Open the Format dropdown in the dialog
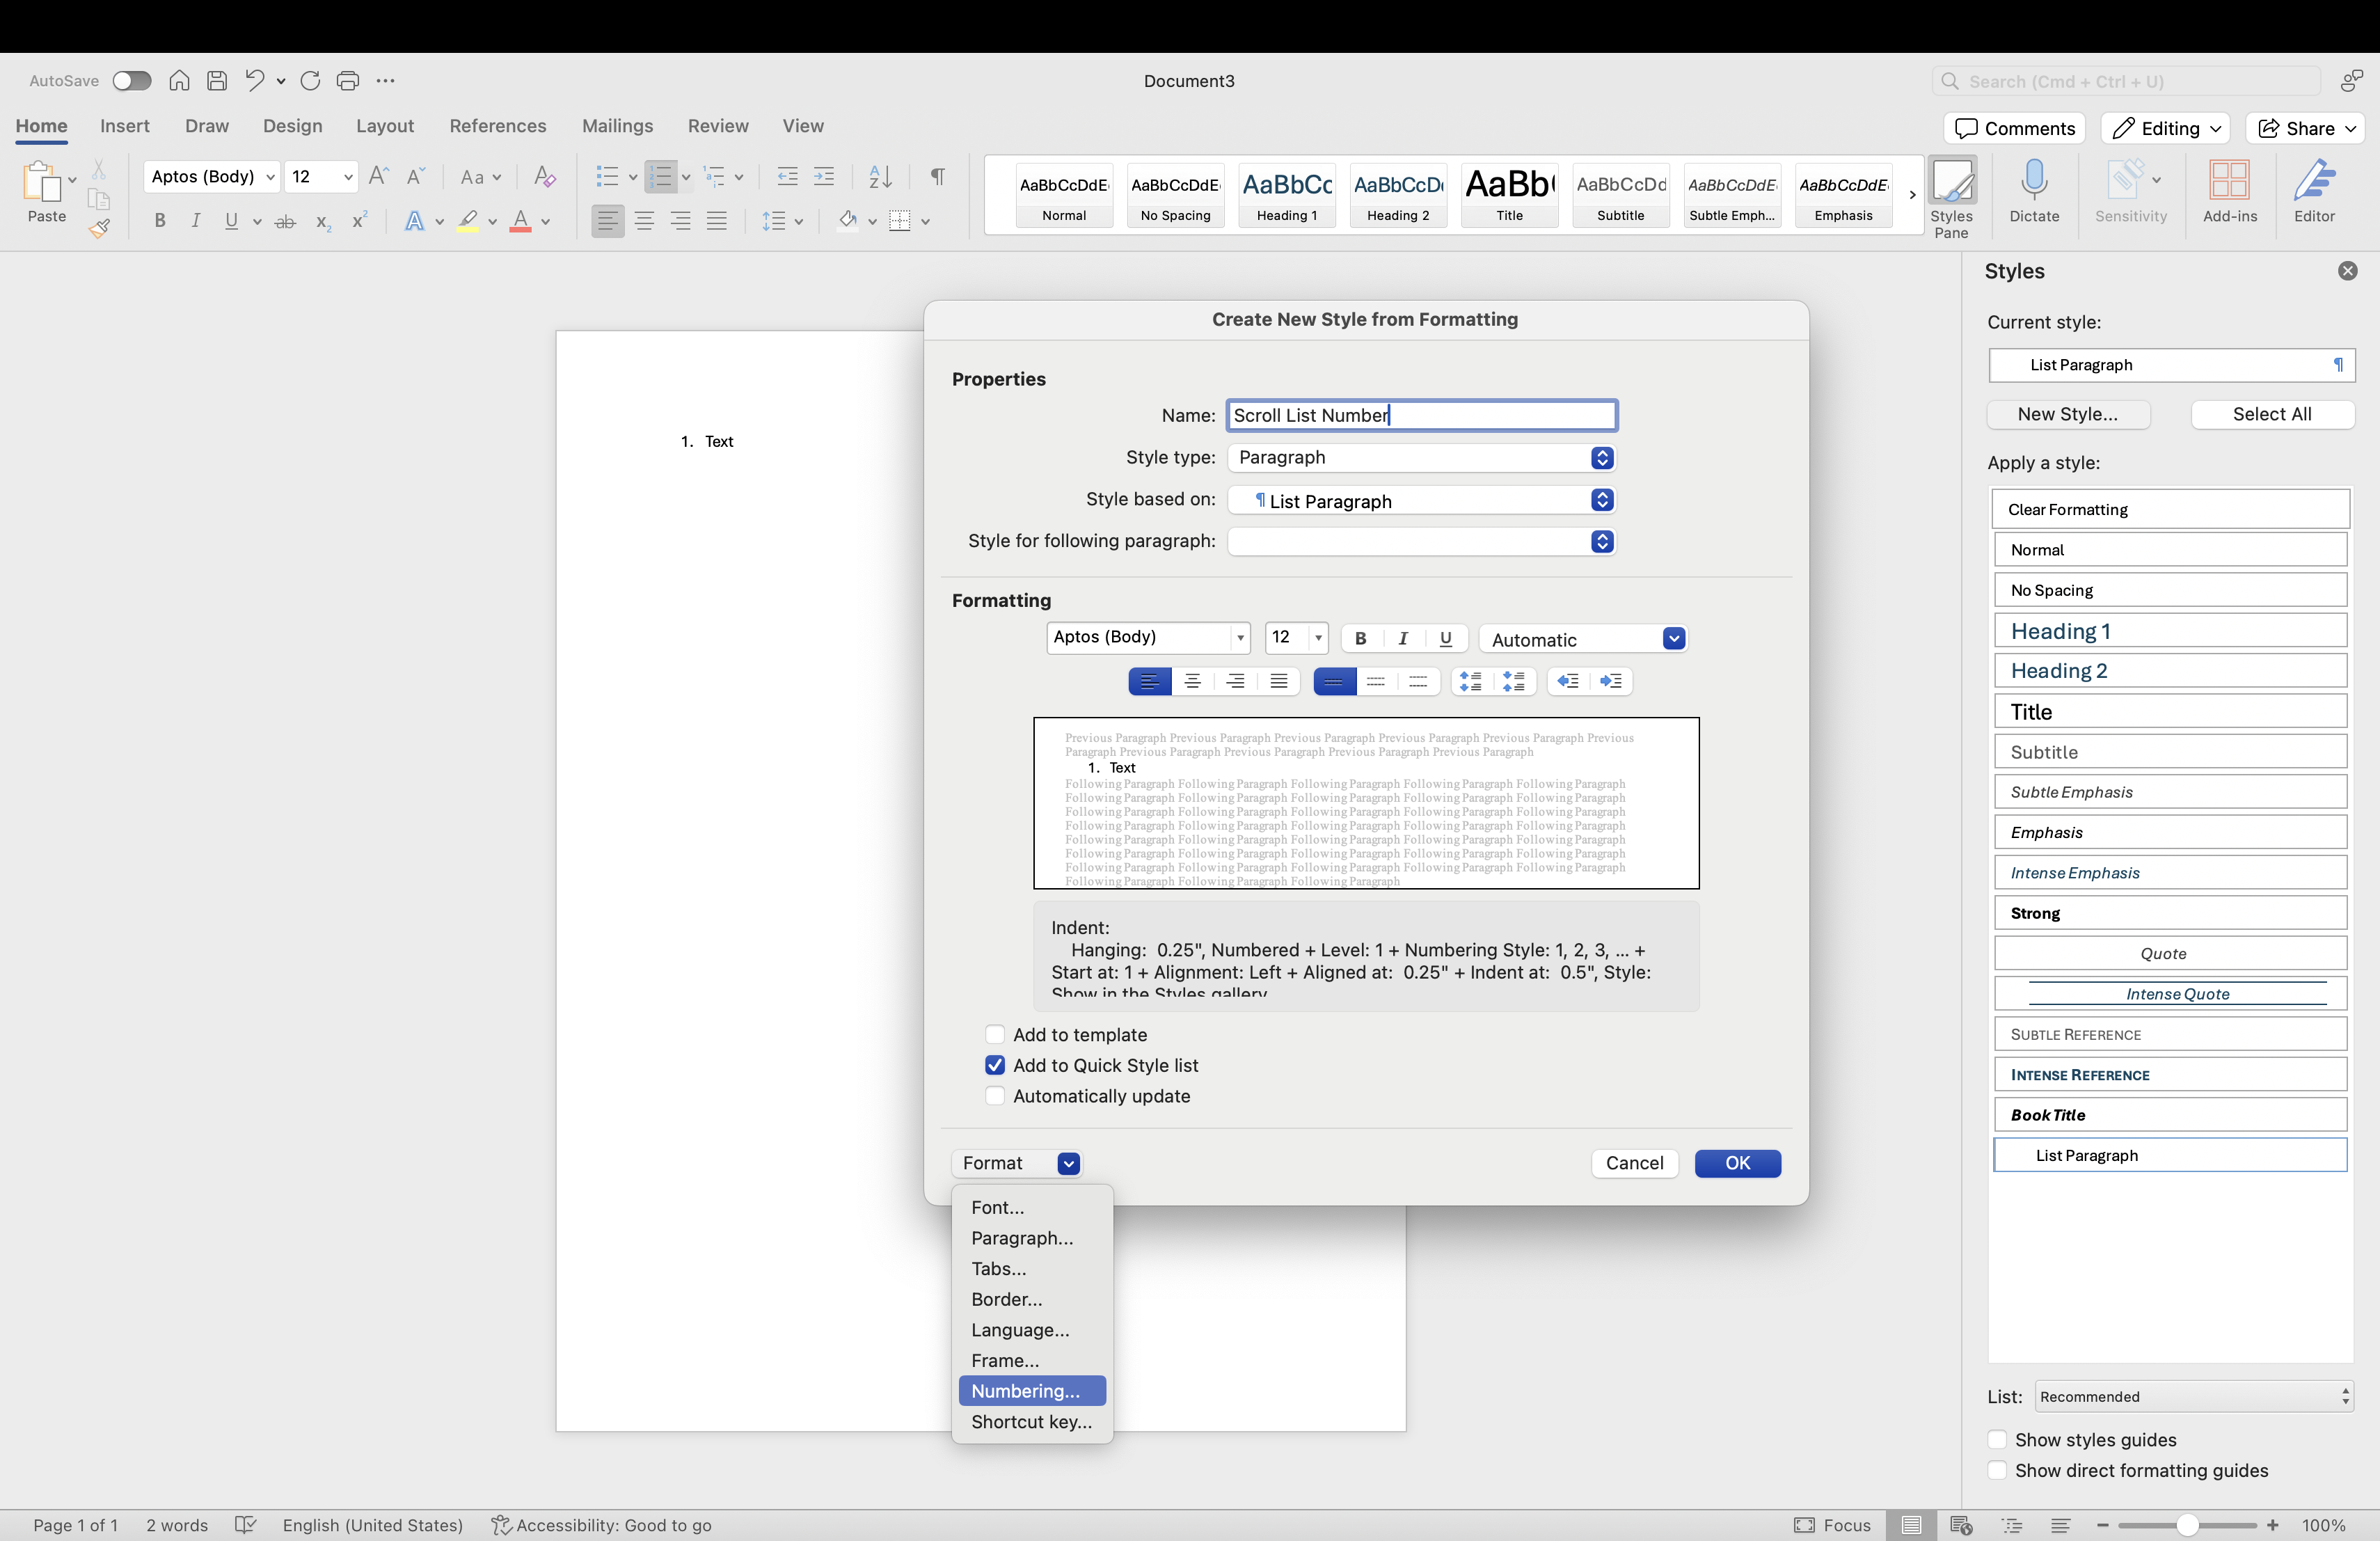2380x1541 pixels. [x=1016, y=1163]
